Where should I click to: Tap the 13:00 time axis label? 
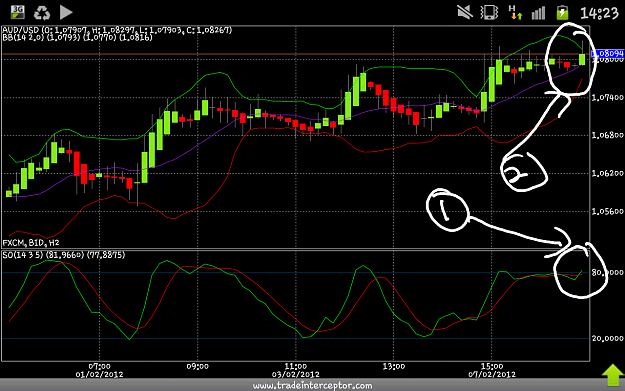[x=393, y=366]
